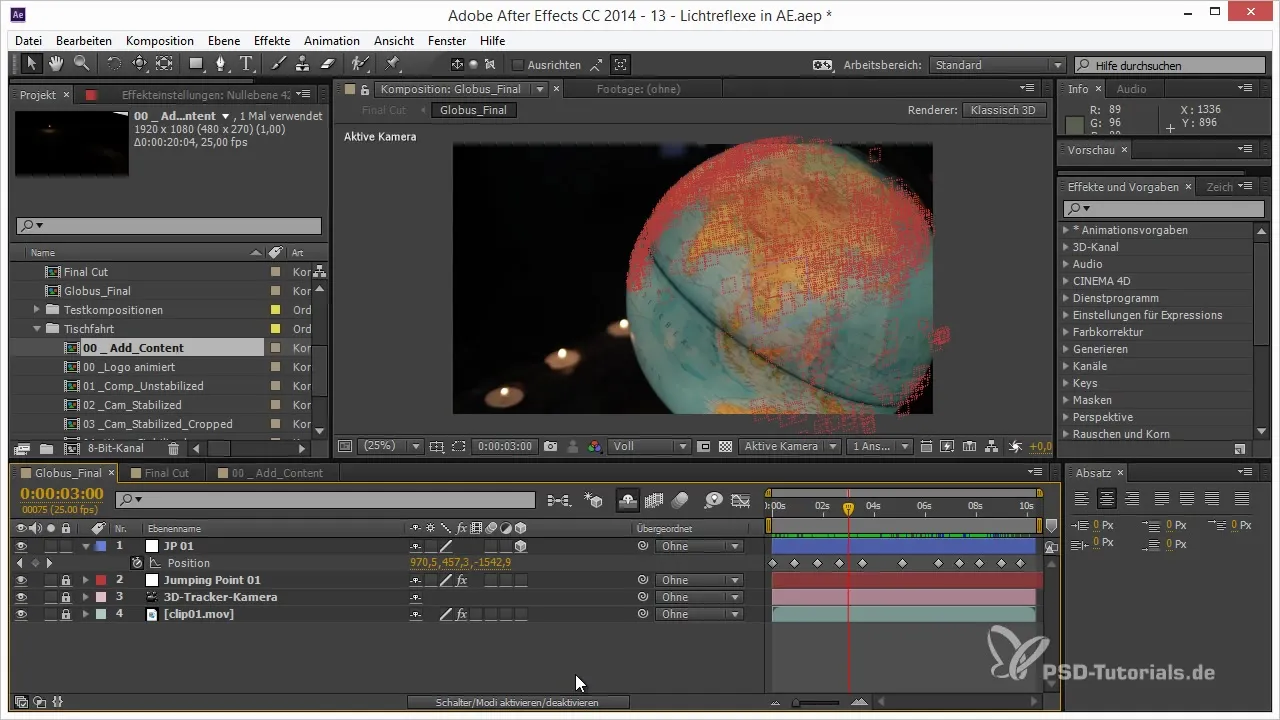Click the 8-Bit-Kanal color depth button
The image size is (1280, 720).
[x=115, y=449]
